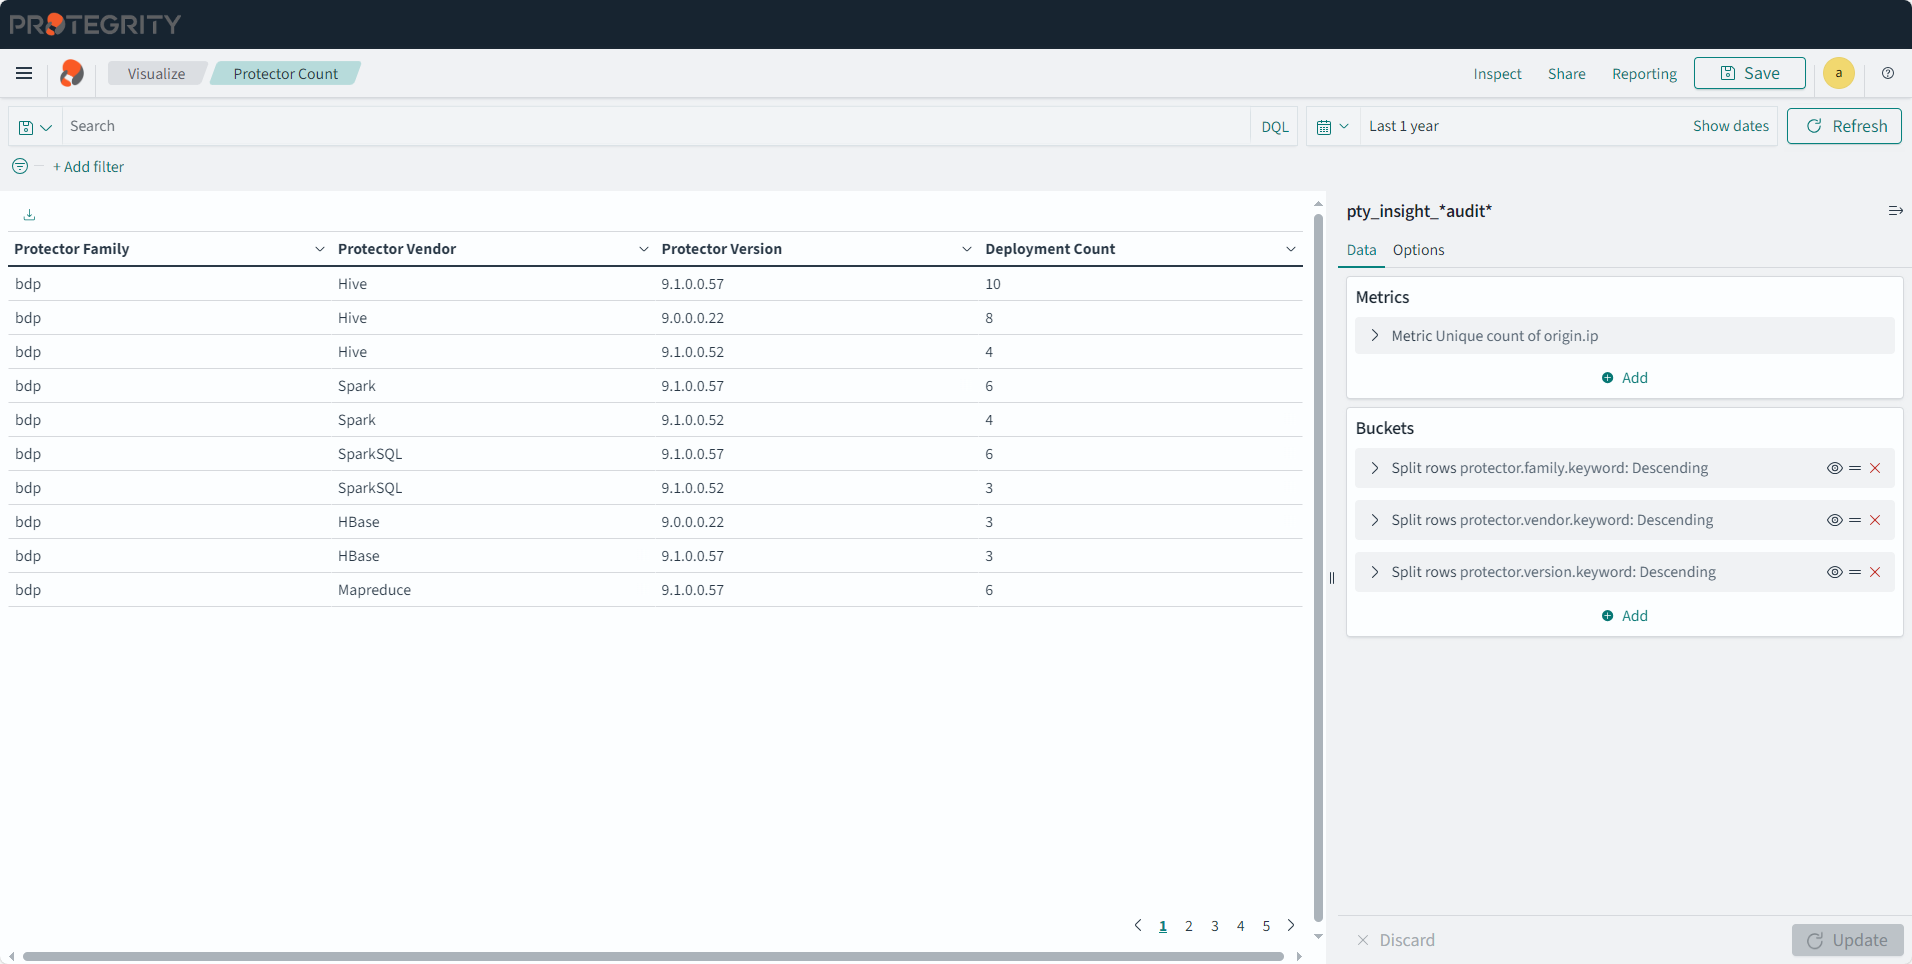Screen dimensions: 1912x964
Task: Click the Refresh button
Action: point(1843,126)
